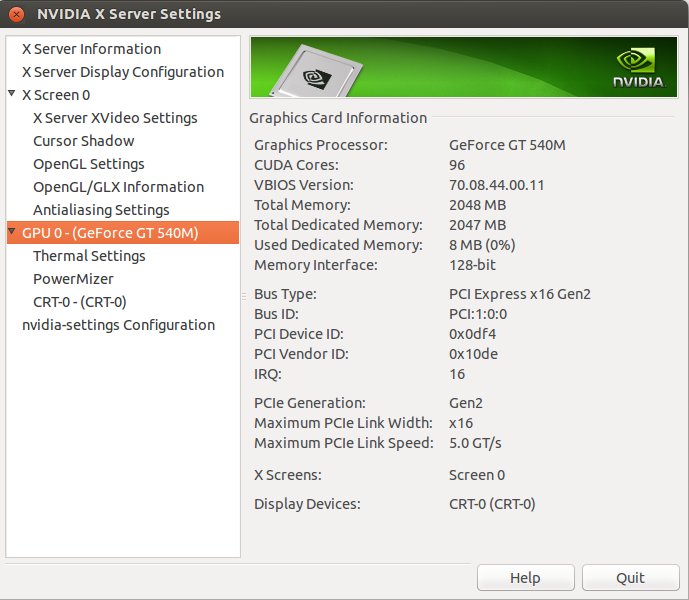Open X Server Information page
Image resolution: width=689 pixels, height=600 pixels.
pos(91,49)
